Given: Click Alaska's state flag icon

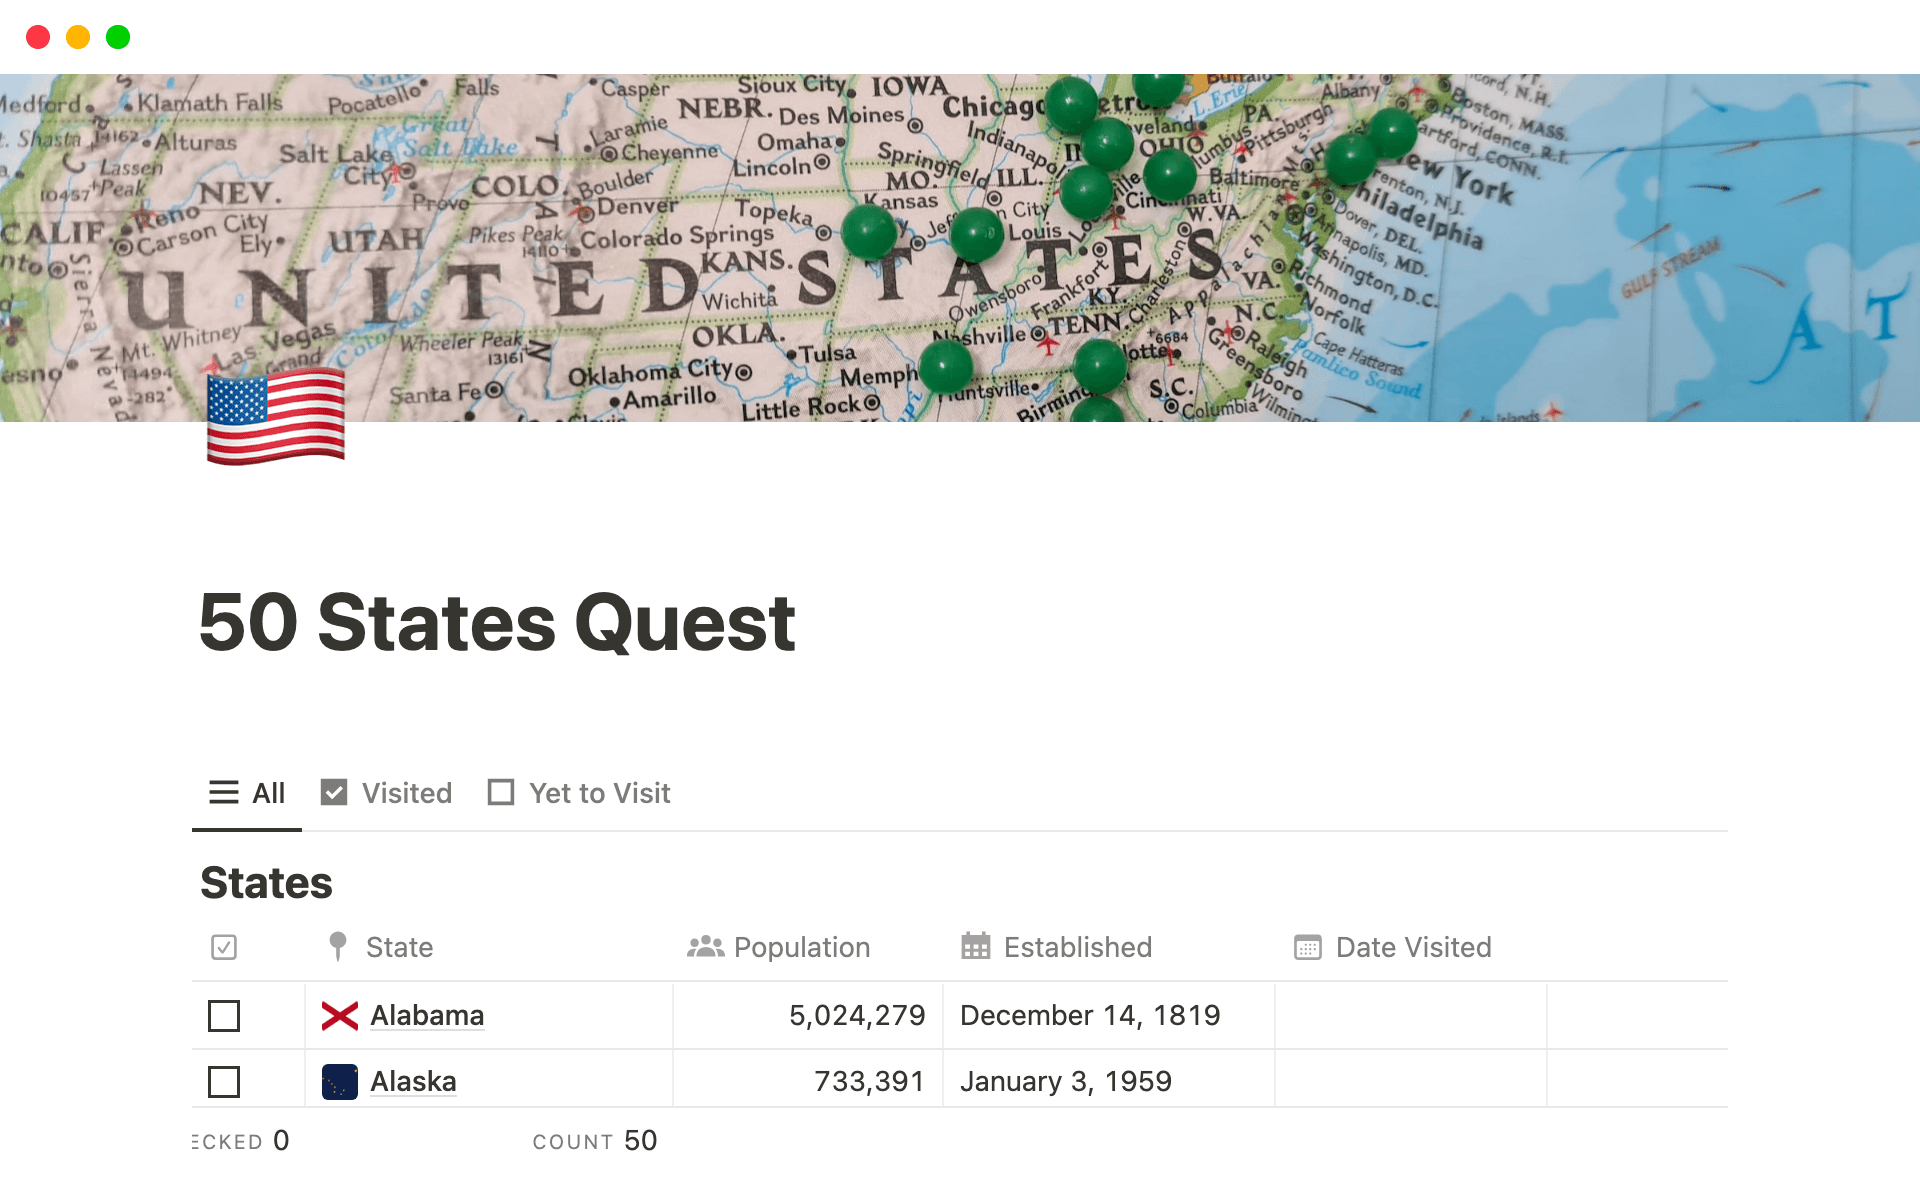Looking at the screenshot, I should 339,1081.
